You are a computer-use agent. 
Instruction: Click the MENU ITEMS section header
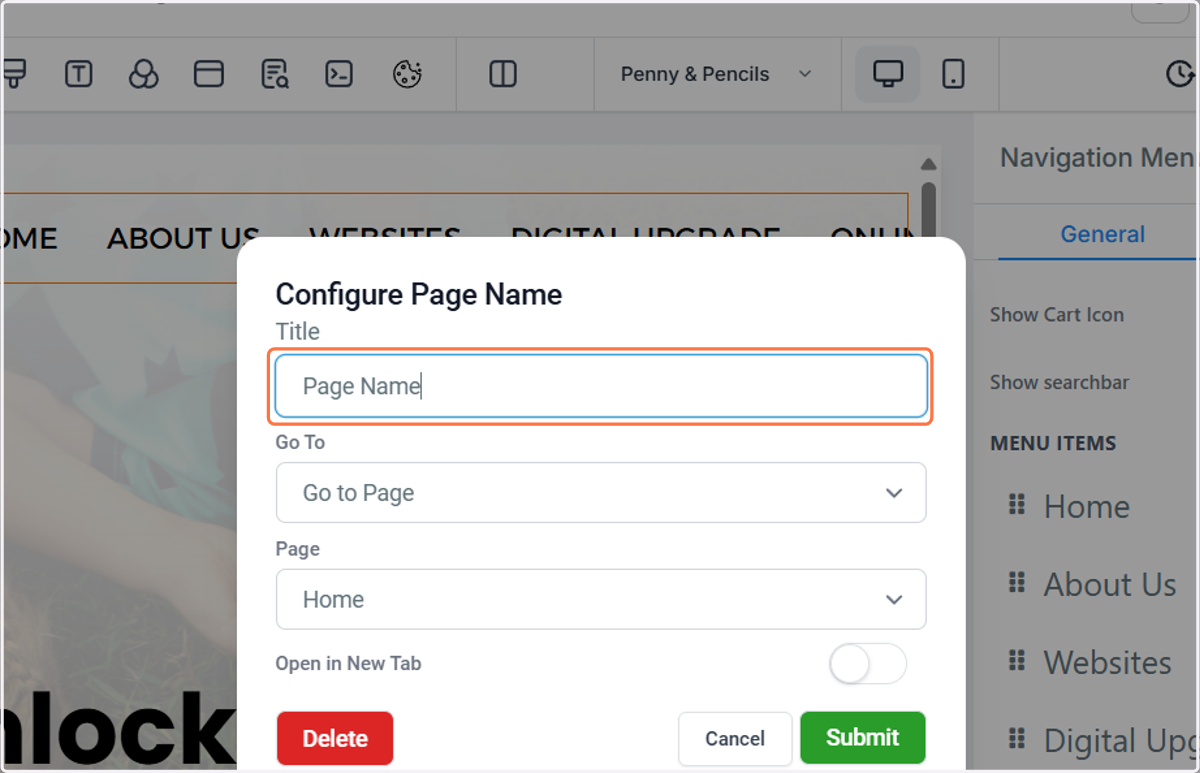[1053, 443]
